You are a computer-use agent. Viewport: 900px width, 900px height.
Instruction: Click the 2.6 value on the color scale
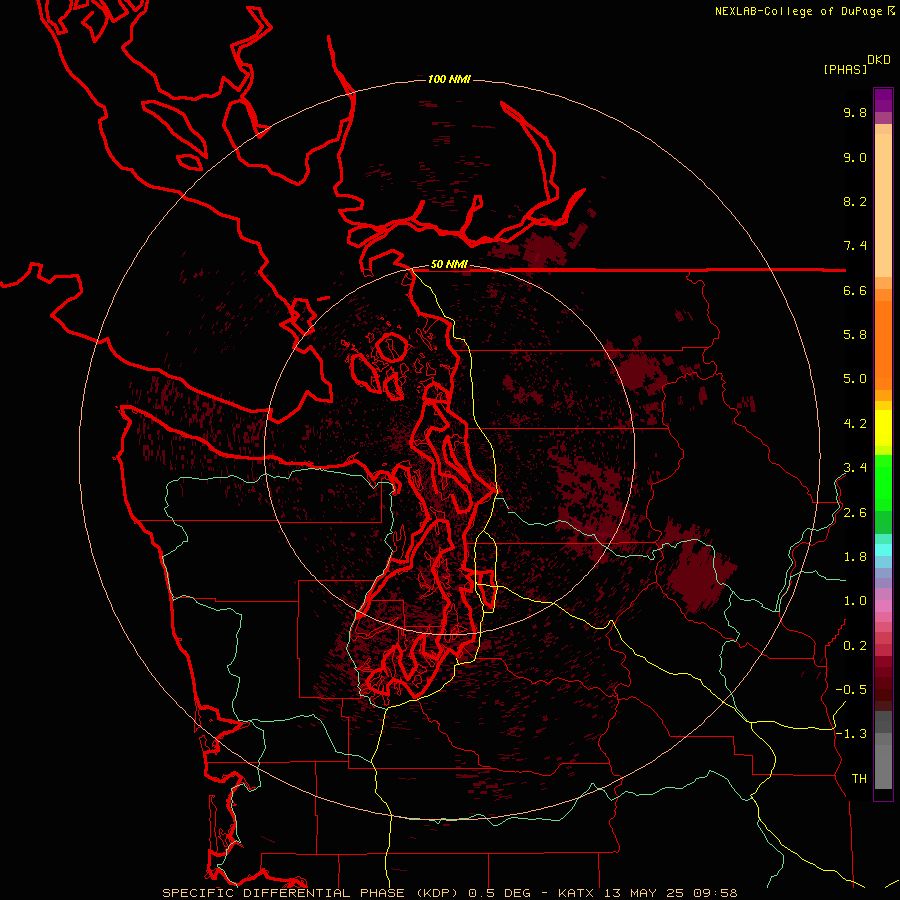tap(855, 513)
